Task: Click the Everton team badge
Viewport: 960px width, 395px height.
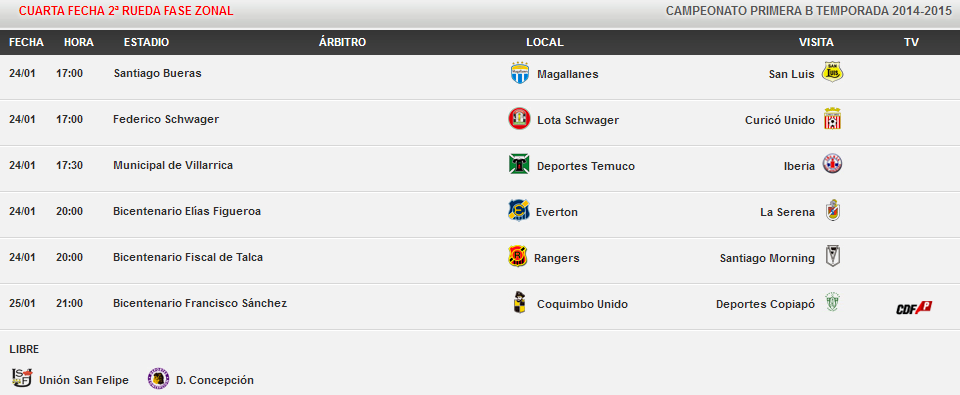Action: [519, 210]
